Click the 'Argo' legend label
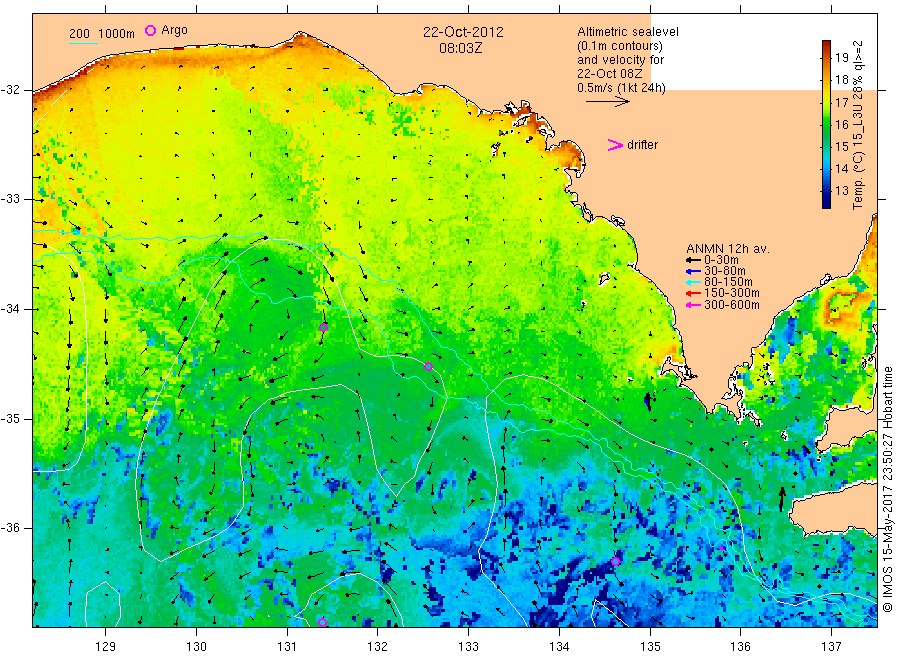900x660 pixels. pyautogui.click(x=174, y=30)
